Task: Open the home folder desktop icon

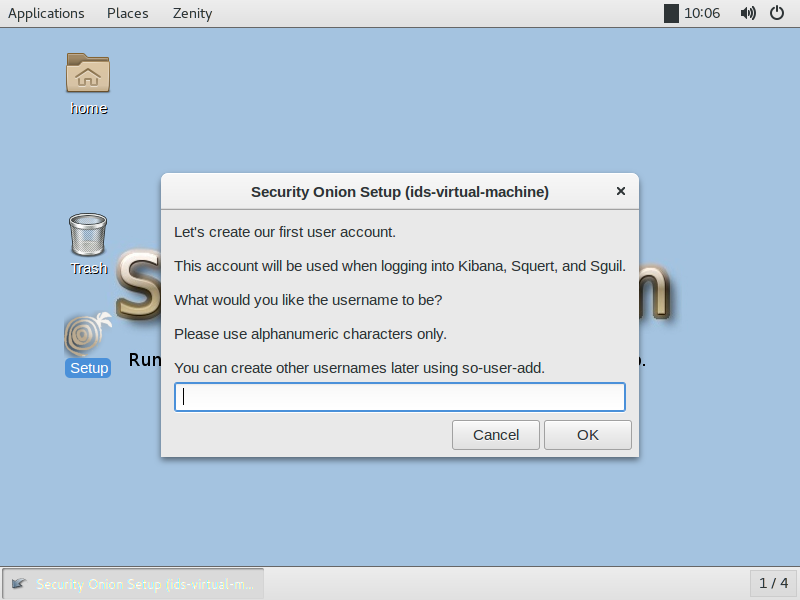Action: point(88,73)
